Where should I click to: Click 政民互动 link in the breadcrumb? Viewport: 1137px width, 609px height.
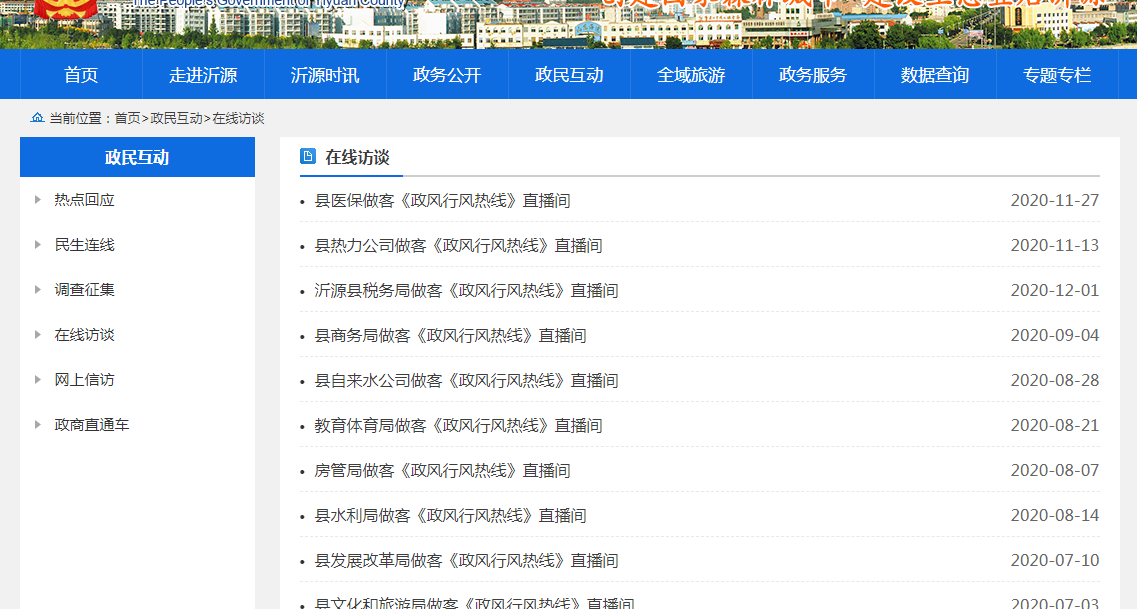pos(176,118)
